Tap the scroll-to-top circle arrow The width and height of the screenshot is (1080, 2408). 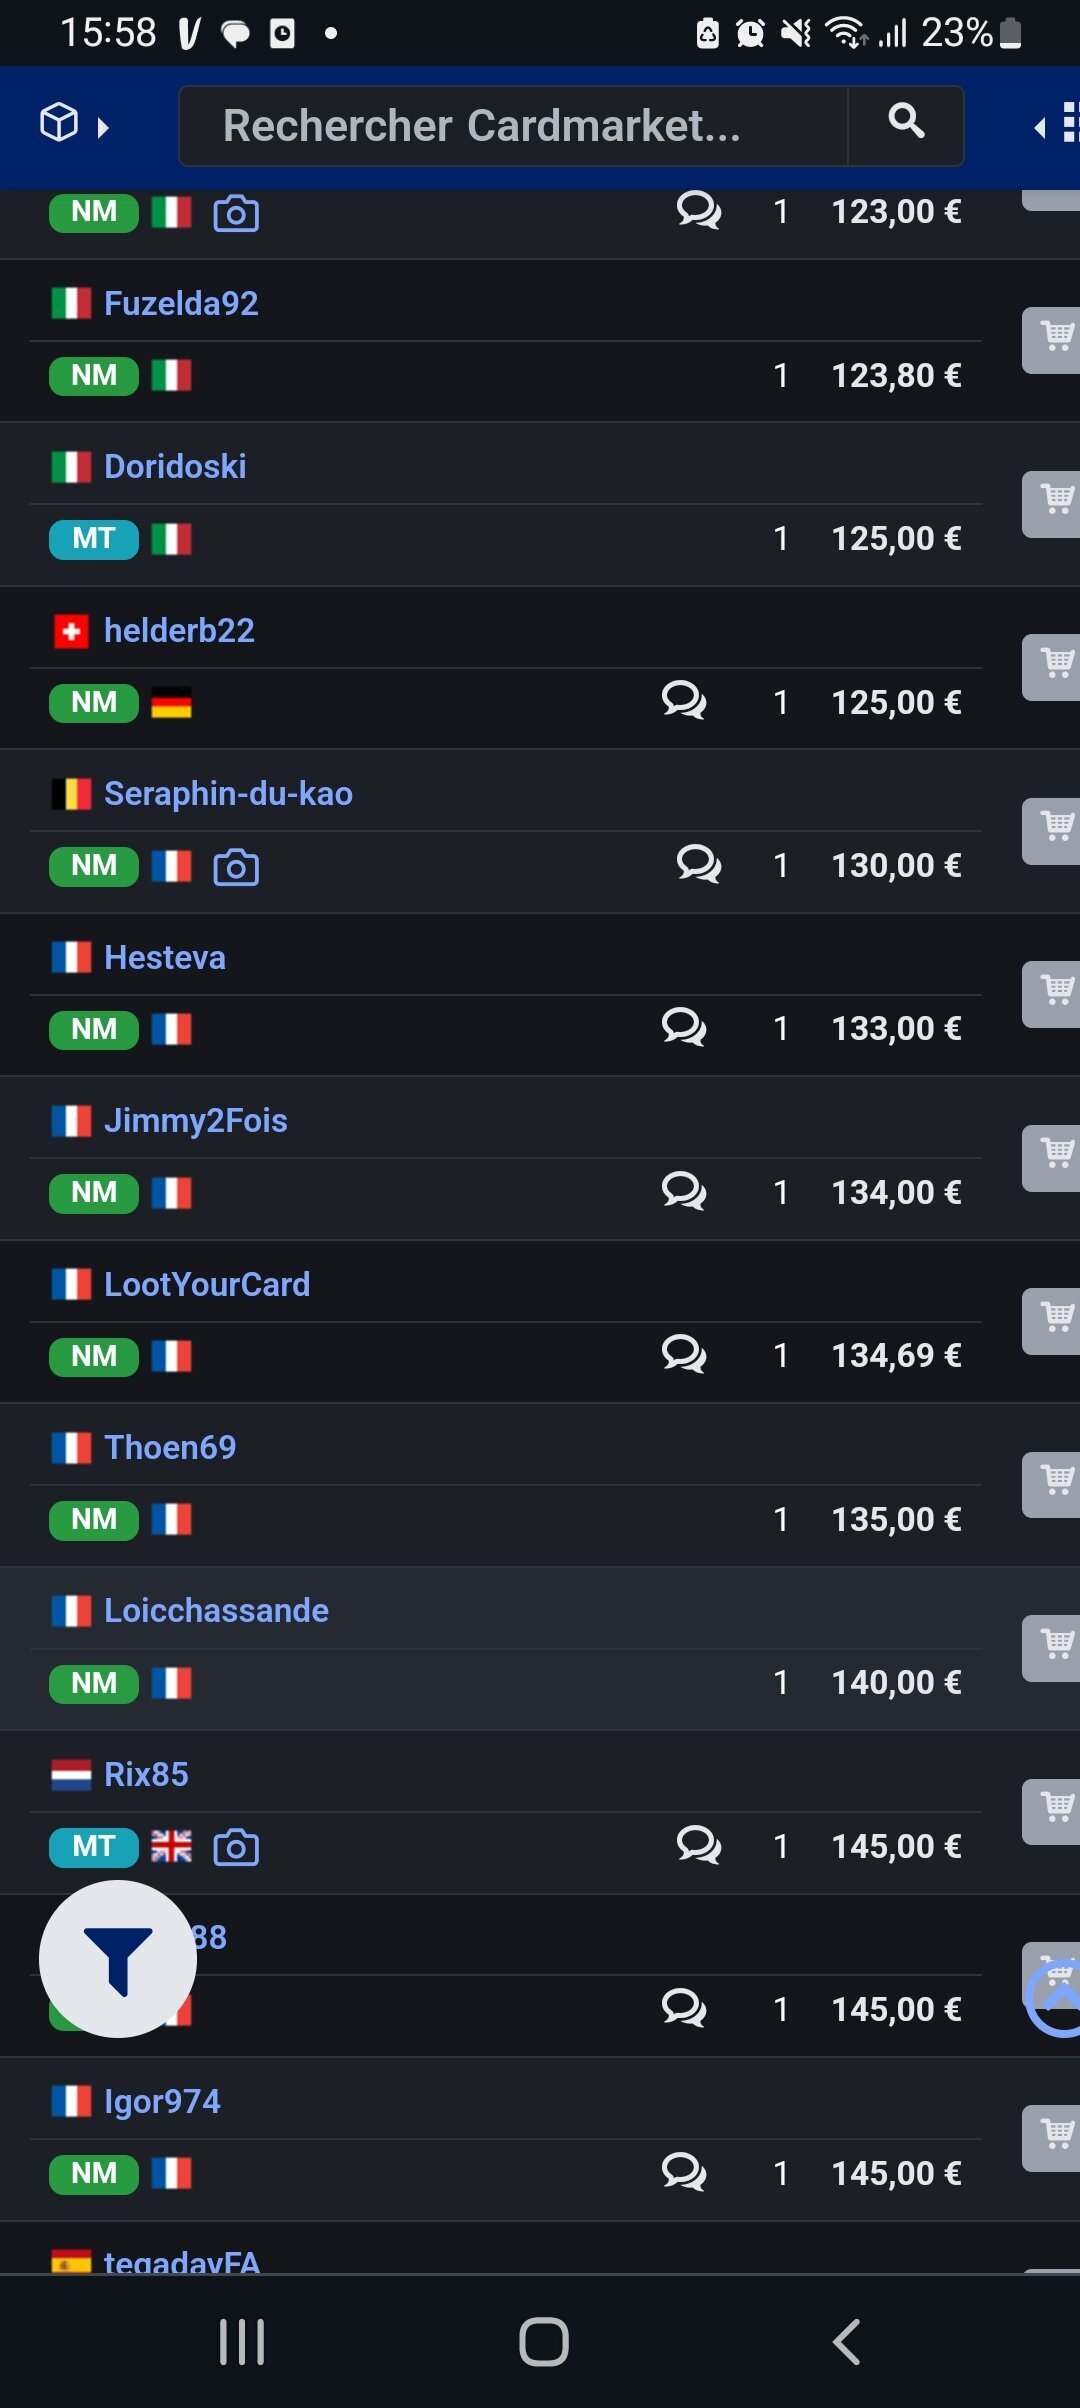(x=1056, y=1998)
